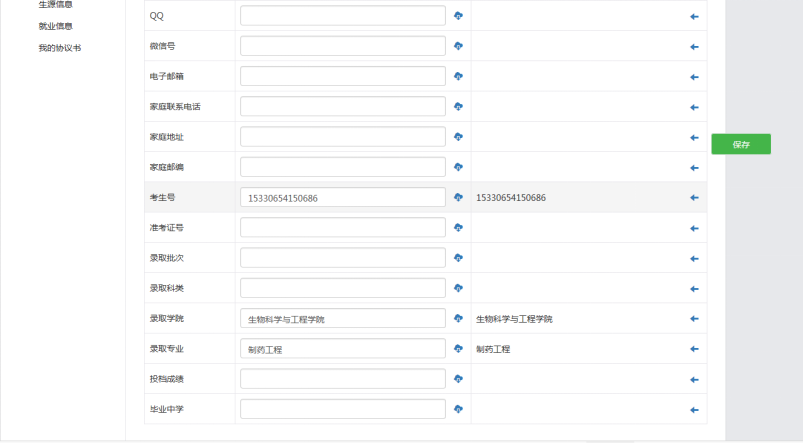
Task: Click the cloud icon in 录取学院 row
Action: coord(458,319)
